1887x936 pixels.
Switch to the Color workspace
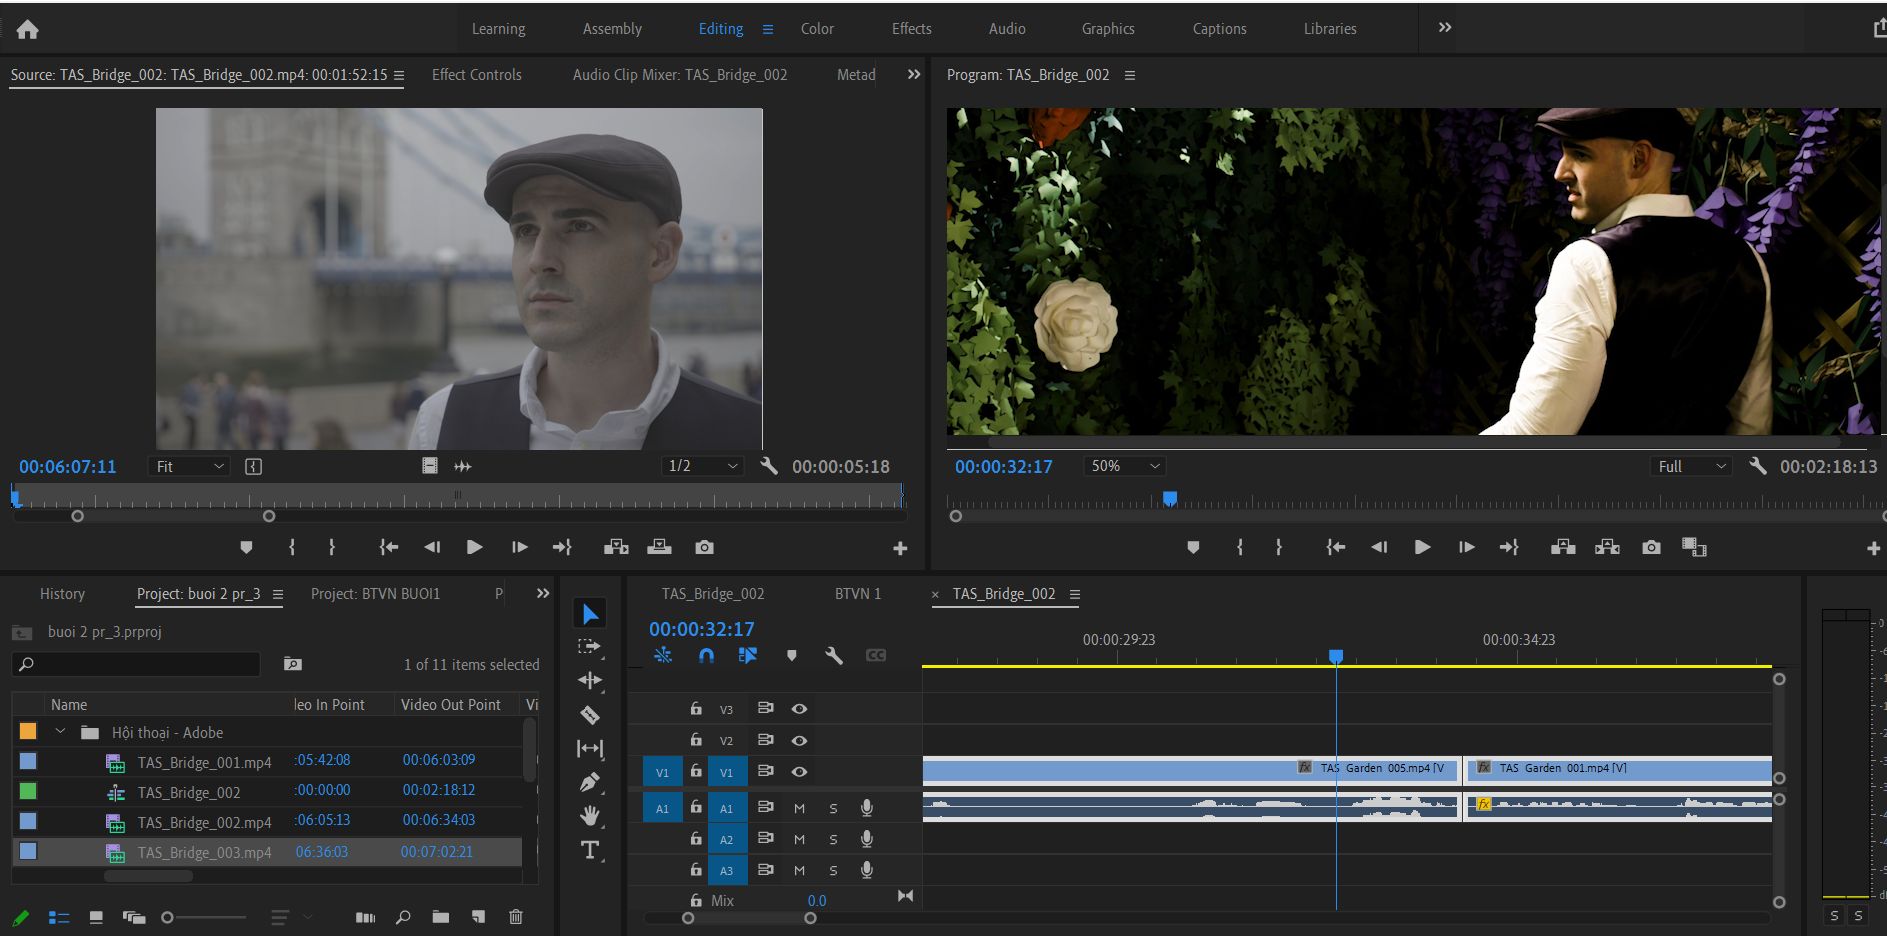817,29
